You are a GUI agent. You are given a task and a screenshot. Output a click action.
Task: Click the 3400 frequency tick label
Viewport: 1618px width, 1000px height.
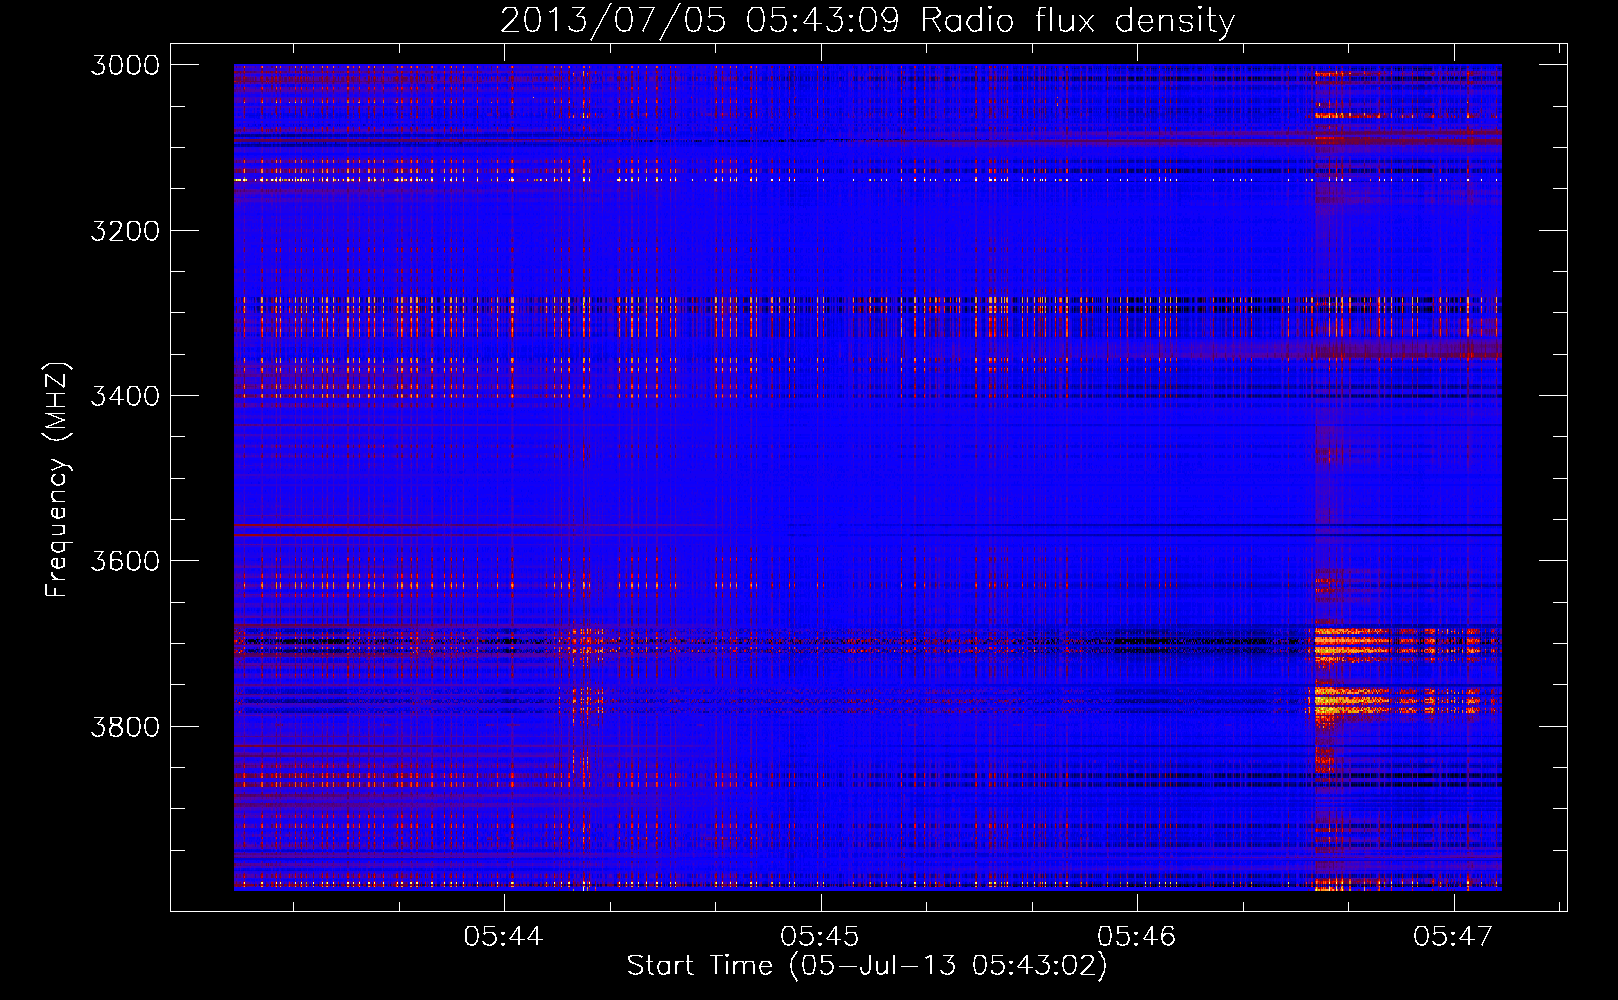click(x=125, y=396)
